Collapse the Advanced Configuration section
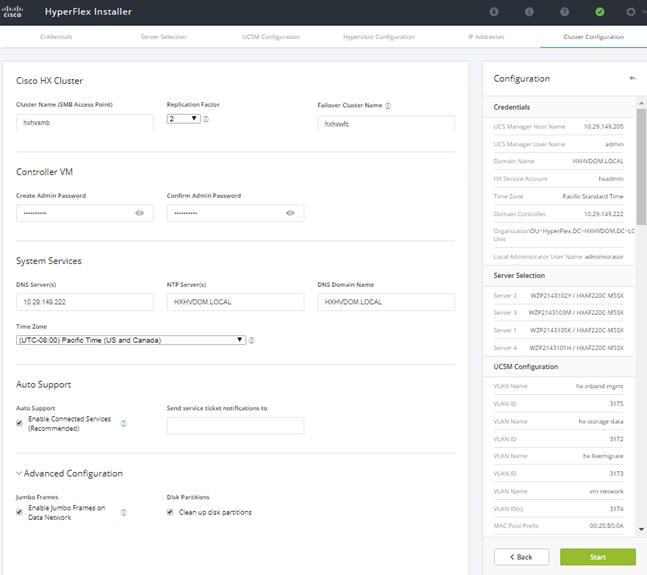Screen dimensions: 647x575 19,473
